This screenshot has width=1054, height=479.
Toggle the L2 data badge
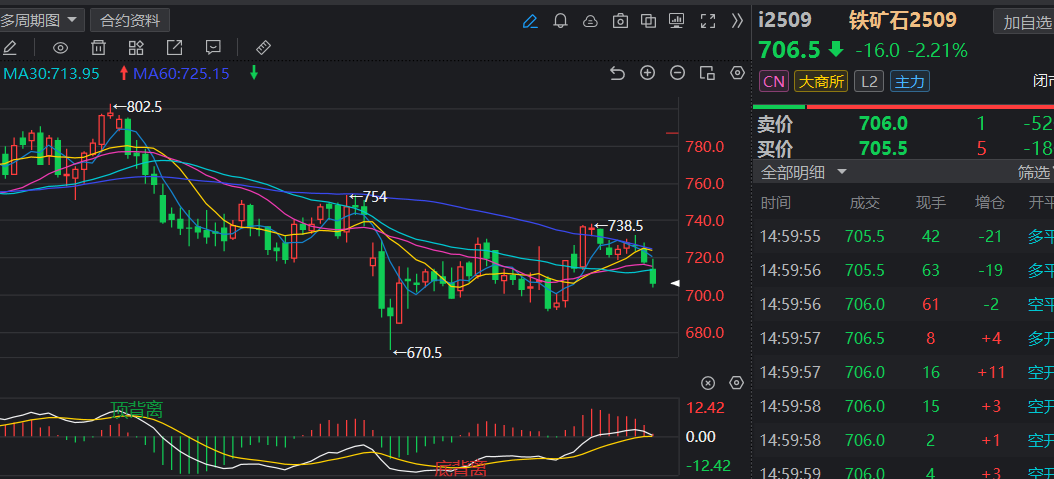click(869, 82)
